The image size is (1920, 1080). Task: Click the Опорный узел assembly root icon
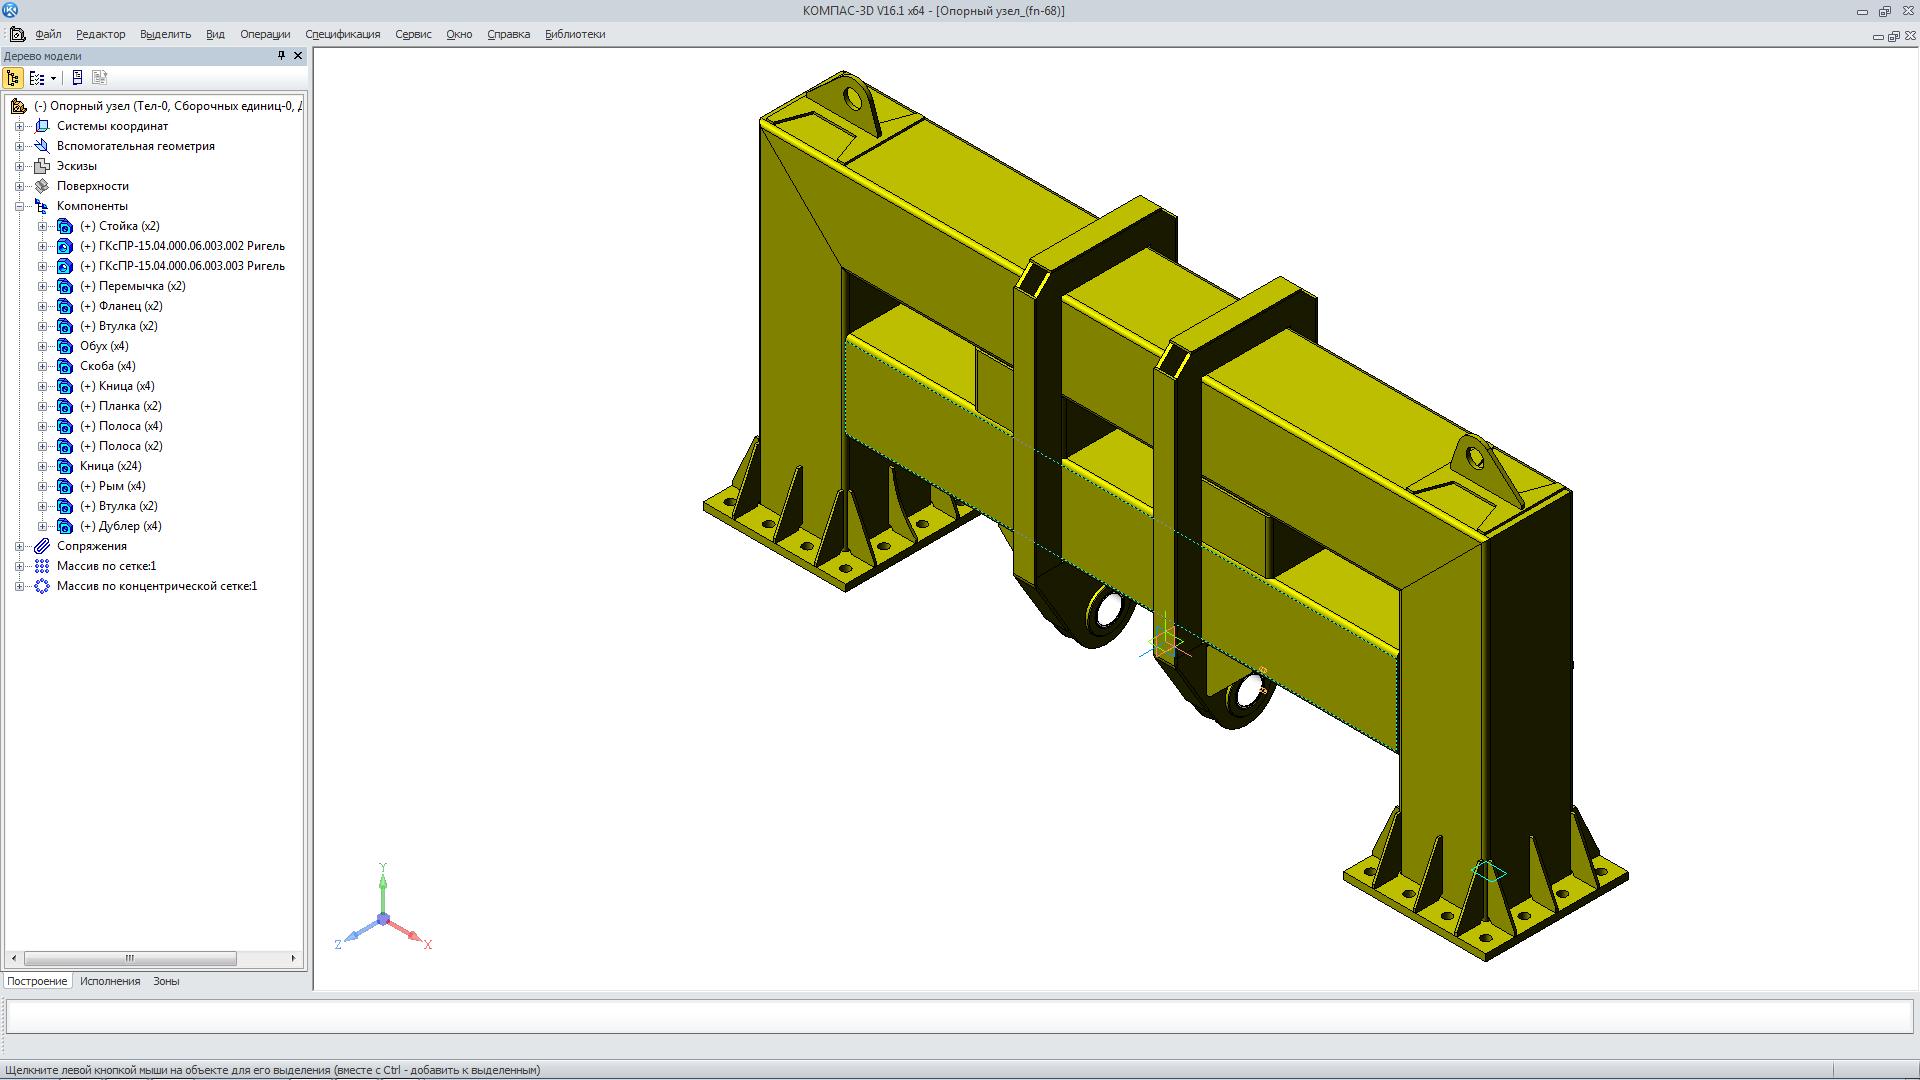pos(18,106)
